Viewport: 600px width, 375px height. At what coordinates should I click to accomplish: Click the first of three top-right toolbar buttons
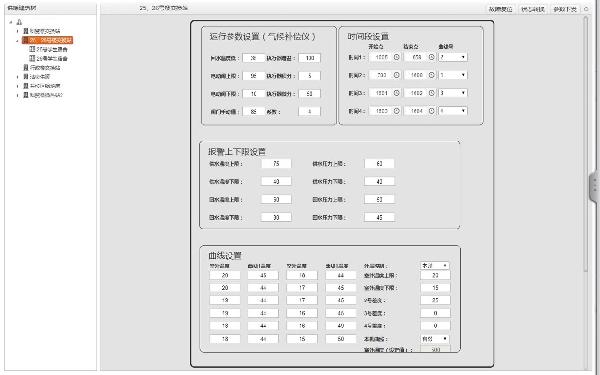click(501, 9)
